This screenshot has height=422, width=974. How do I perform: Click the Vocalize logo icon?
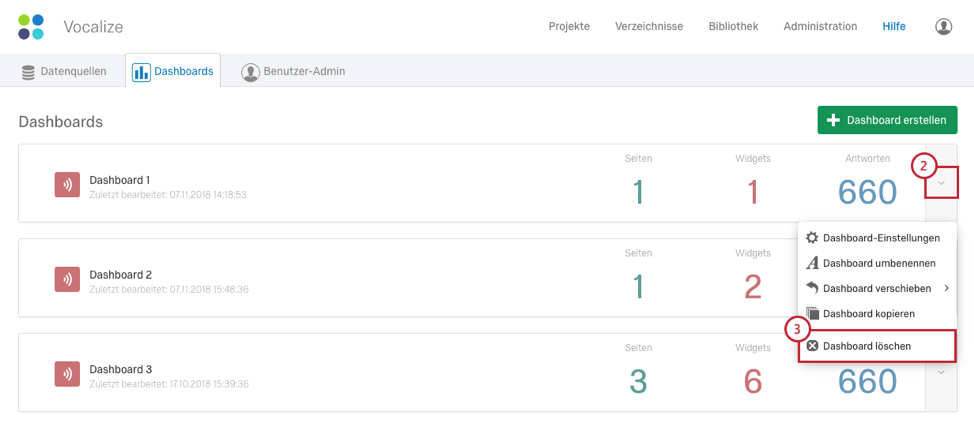[31, 27]
